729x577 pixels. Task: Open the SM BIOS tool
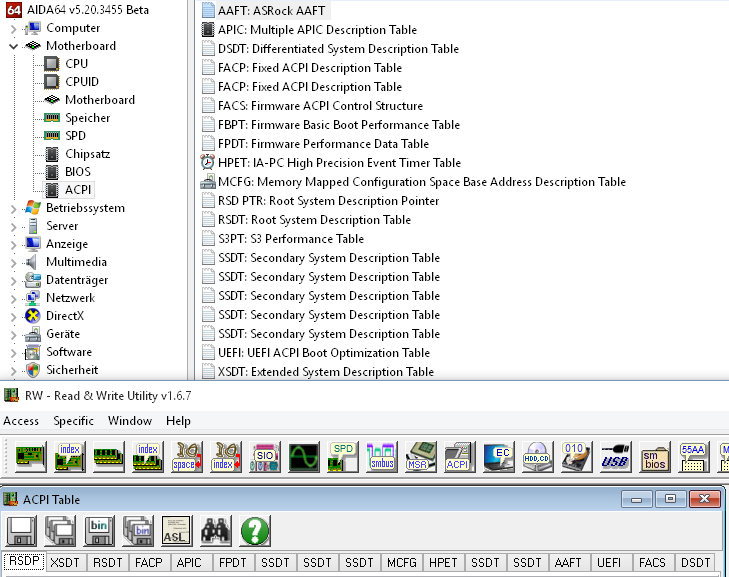click(655, 457)
